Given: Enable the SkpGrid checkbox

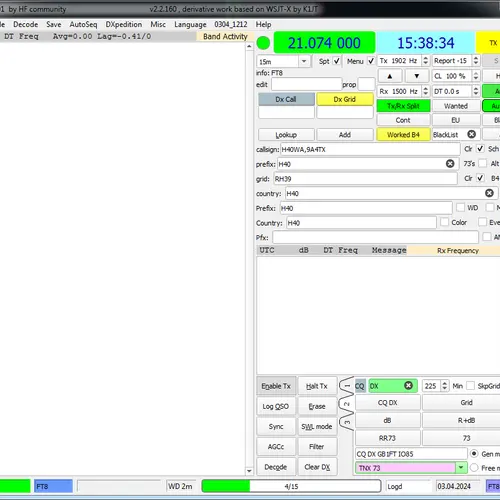Looking at the screenshot, I should (x=470, y=386).
